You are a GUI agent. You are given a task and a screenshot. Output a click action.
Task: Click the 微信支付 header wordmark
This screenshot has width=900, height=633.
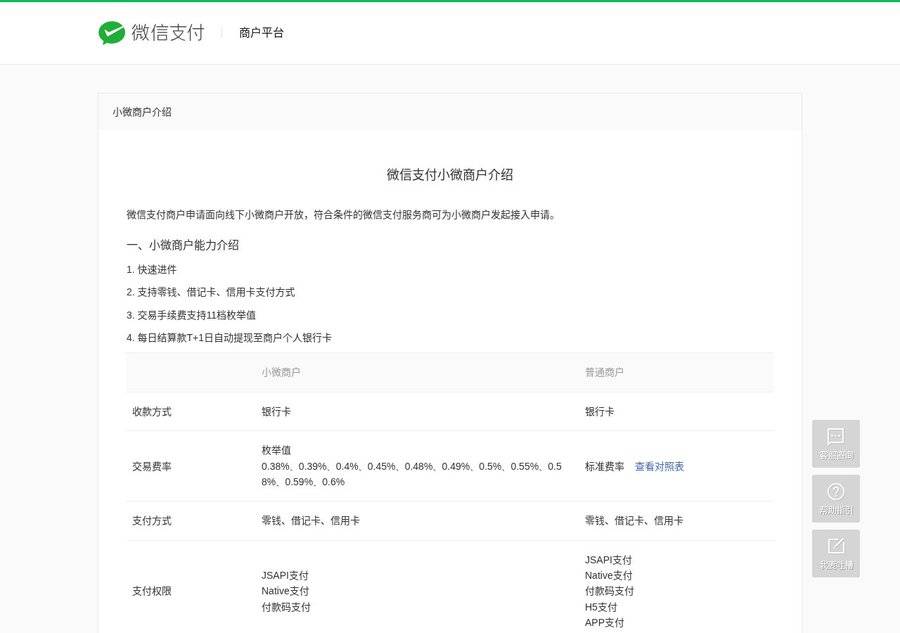[168, 32]
